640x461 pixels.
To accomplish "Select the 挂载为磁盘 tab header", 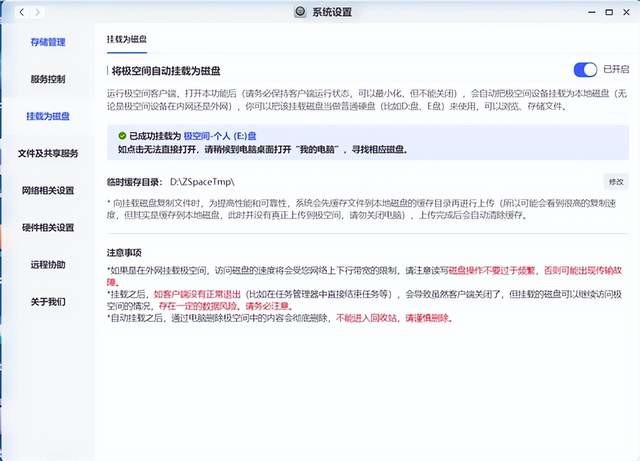I will coord(127,39).
